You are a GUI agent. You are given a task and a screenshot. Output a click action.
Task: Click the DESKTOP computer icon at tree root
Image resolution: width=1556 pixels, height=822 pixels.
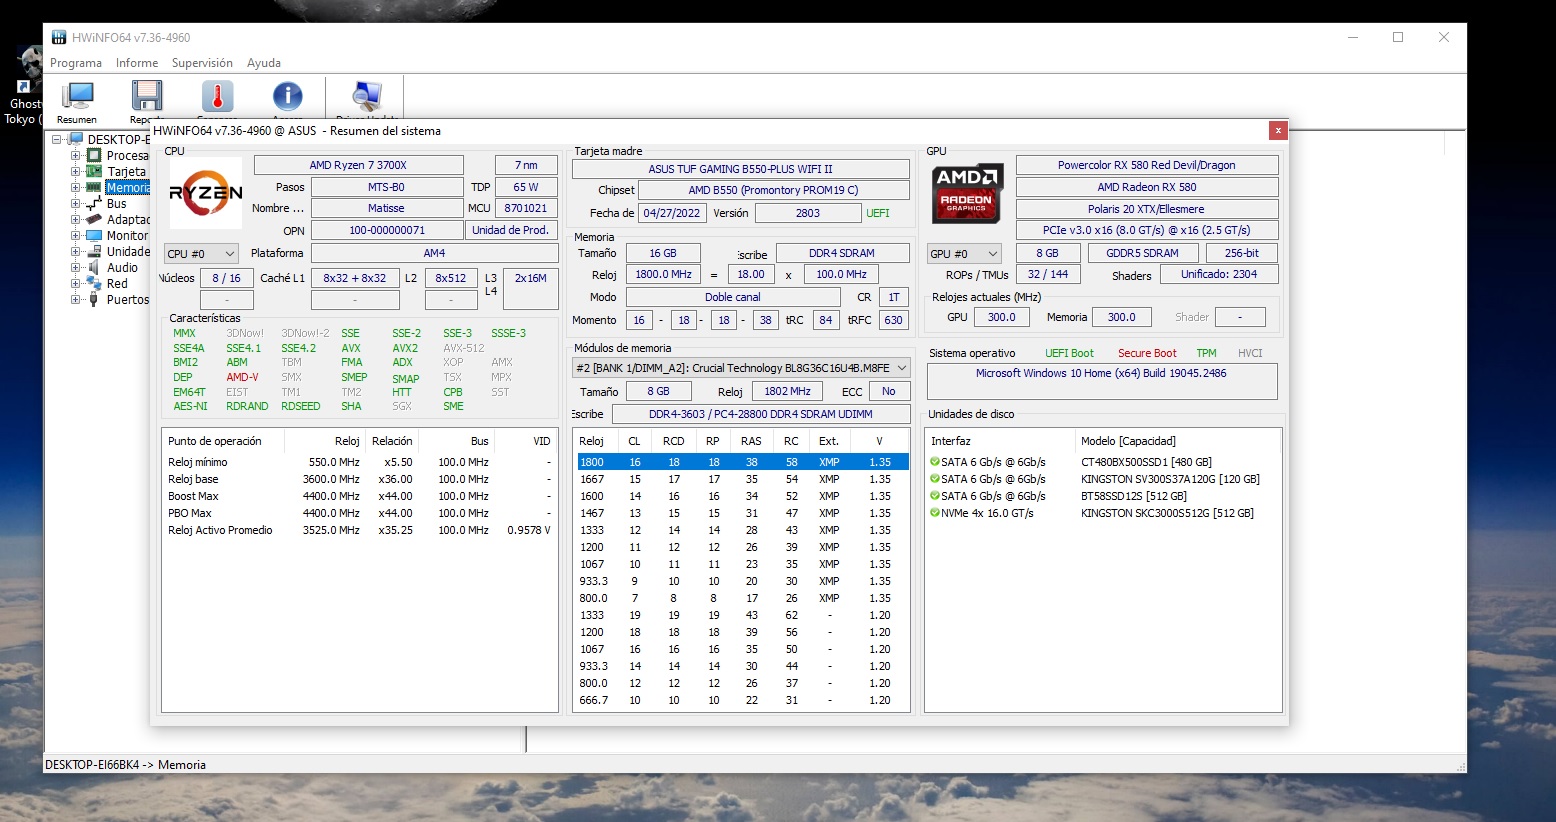[76, 139]
